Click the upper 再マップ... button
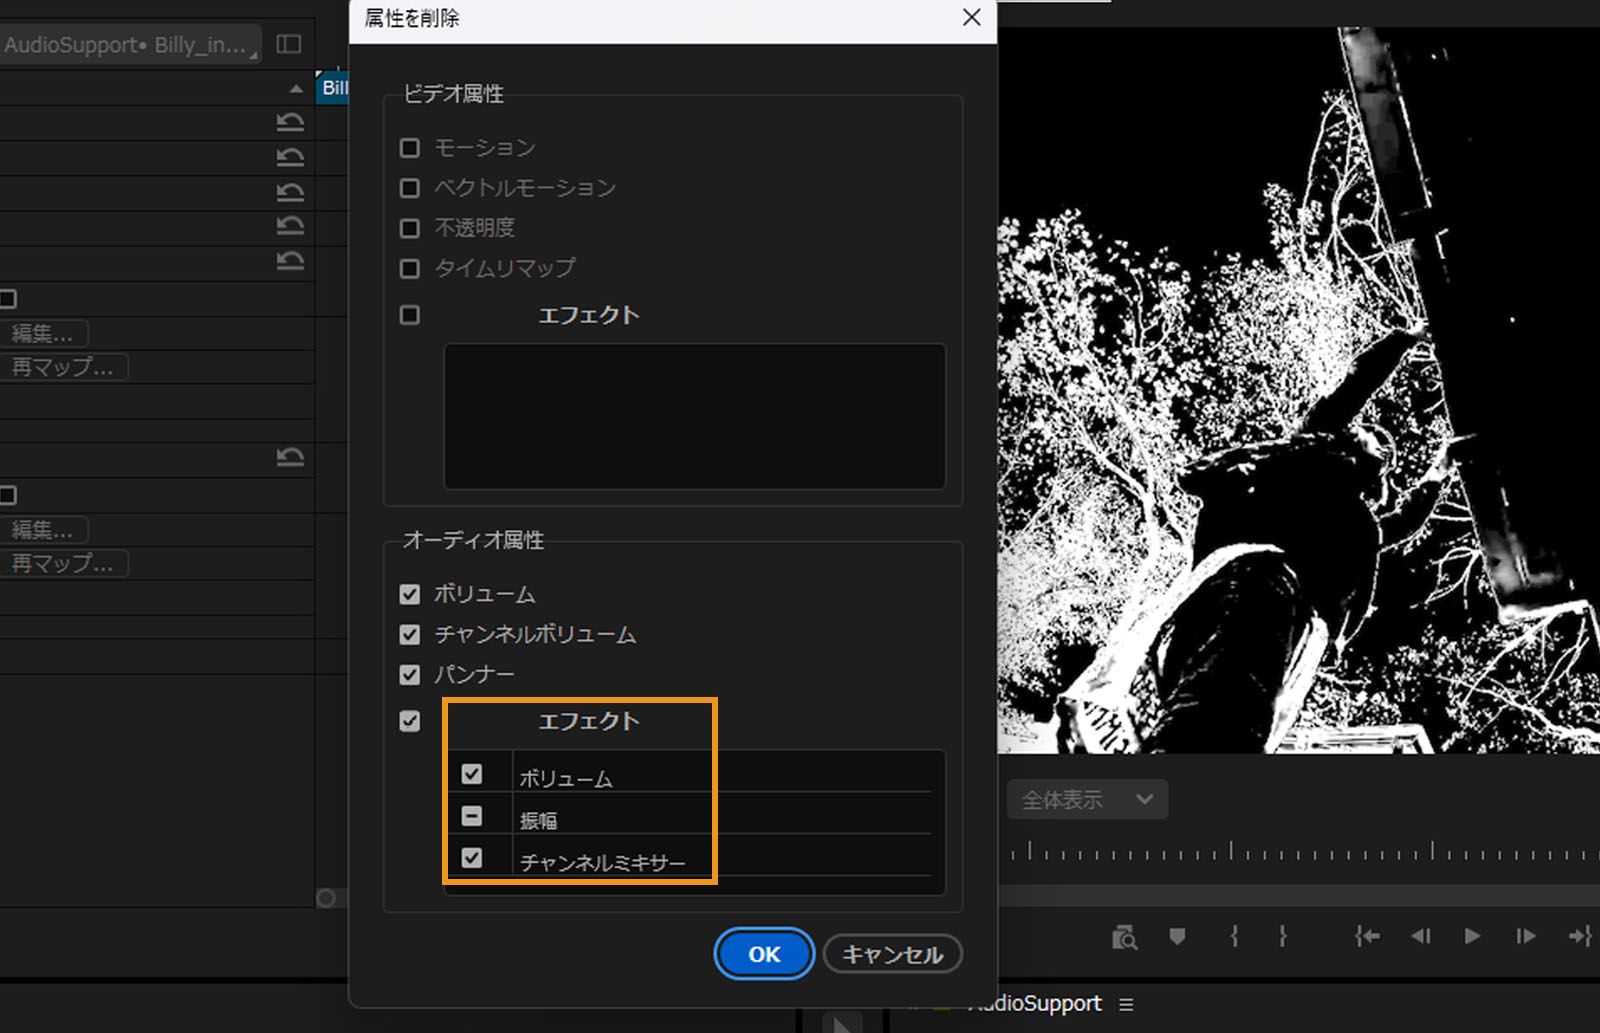The width and height of the screenshot is (1600, 1033). [64, 367]
